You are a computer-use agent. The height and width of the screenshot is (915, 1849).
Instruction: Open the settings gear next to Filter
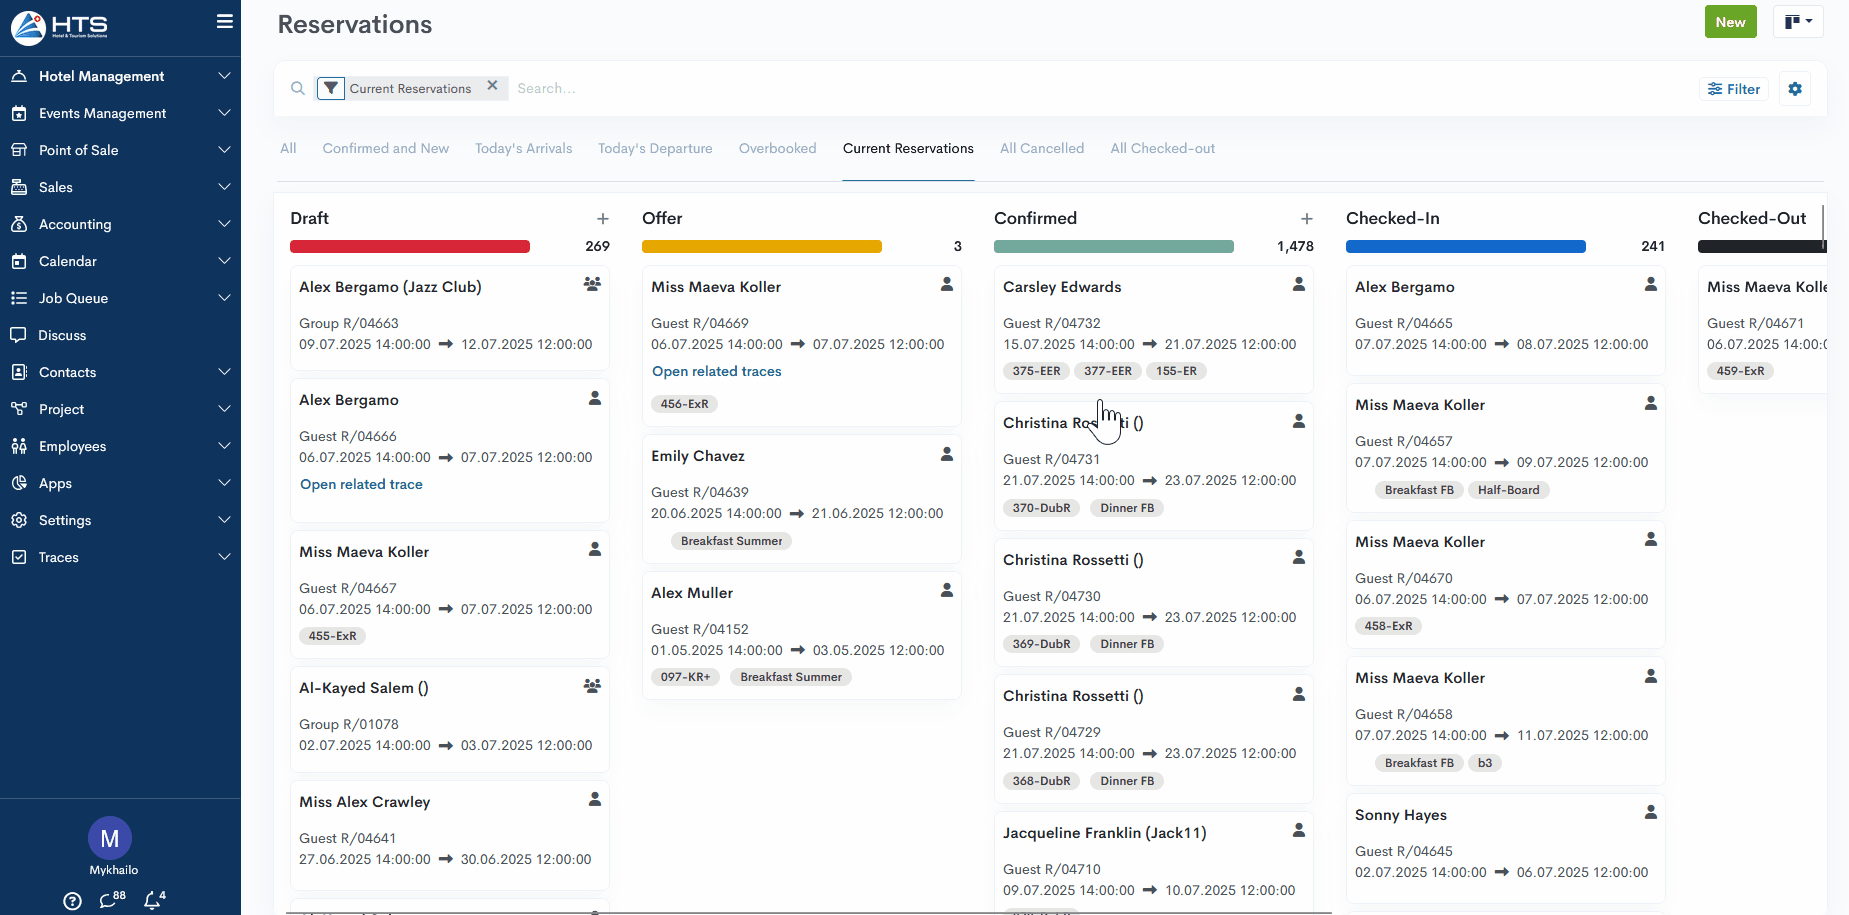1794,89
